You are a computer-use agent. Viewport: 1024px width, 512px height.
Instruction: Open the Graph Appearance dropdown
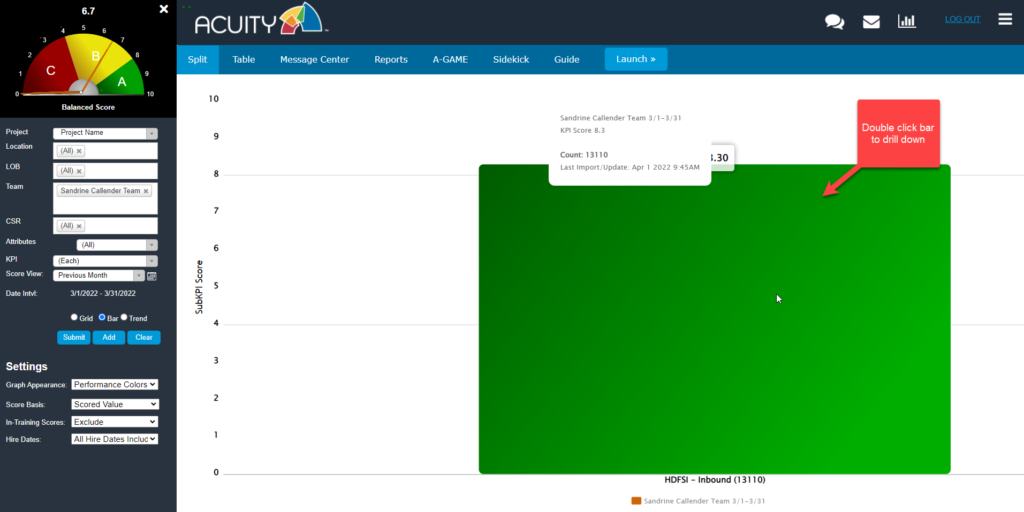(114, 385)
